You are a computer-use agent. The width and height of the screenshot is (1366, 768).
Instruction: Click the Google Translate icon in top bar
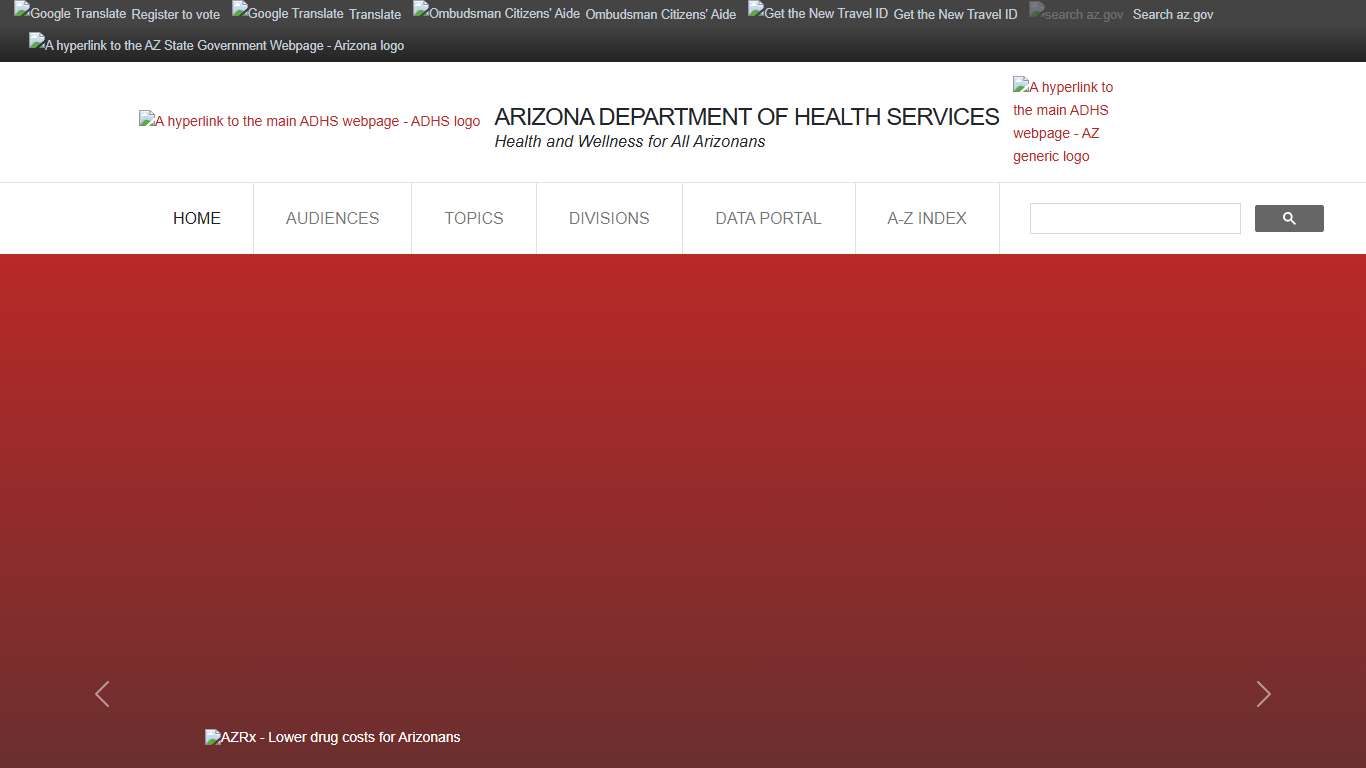[x=72, y=13]
